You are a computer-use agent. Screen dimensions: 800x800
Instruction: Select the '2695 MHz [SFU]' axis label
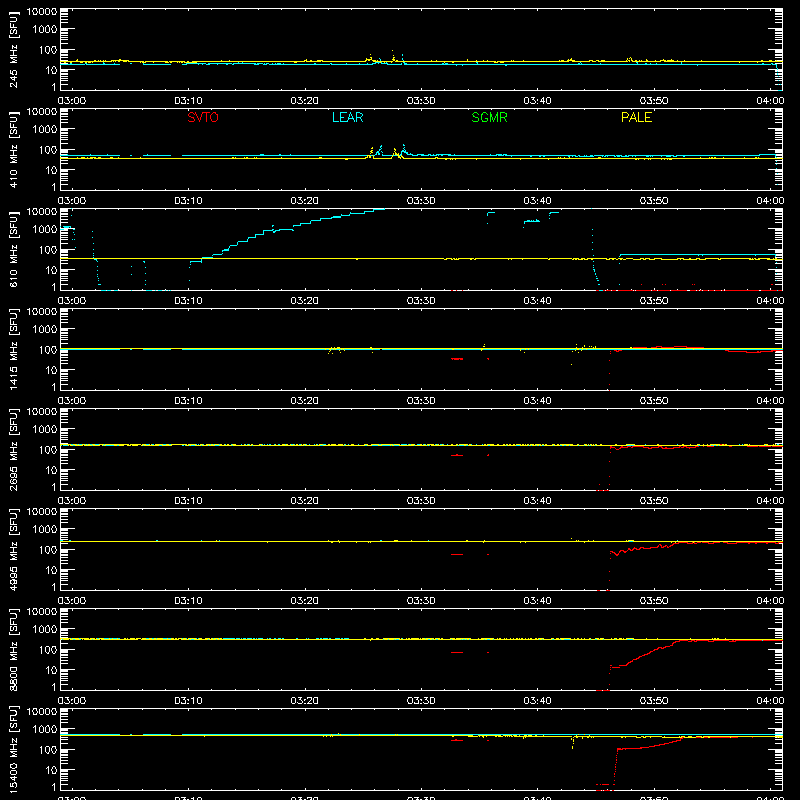coord(14,450)
